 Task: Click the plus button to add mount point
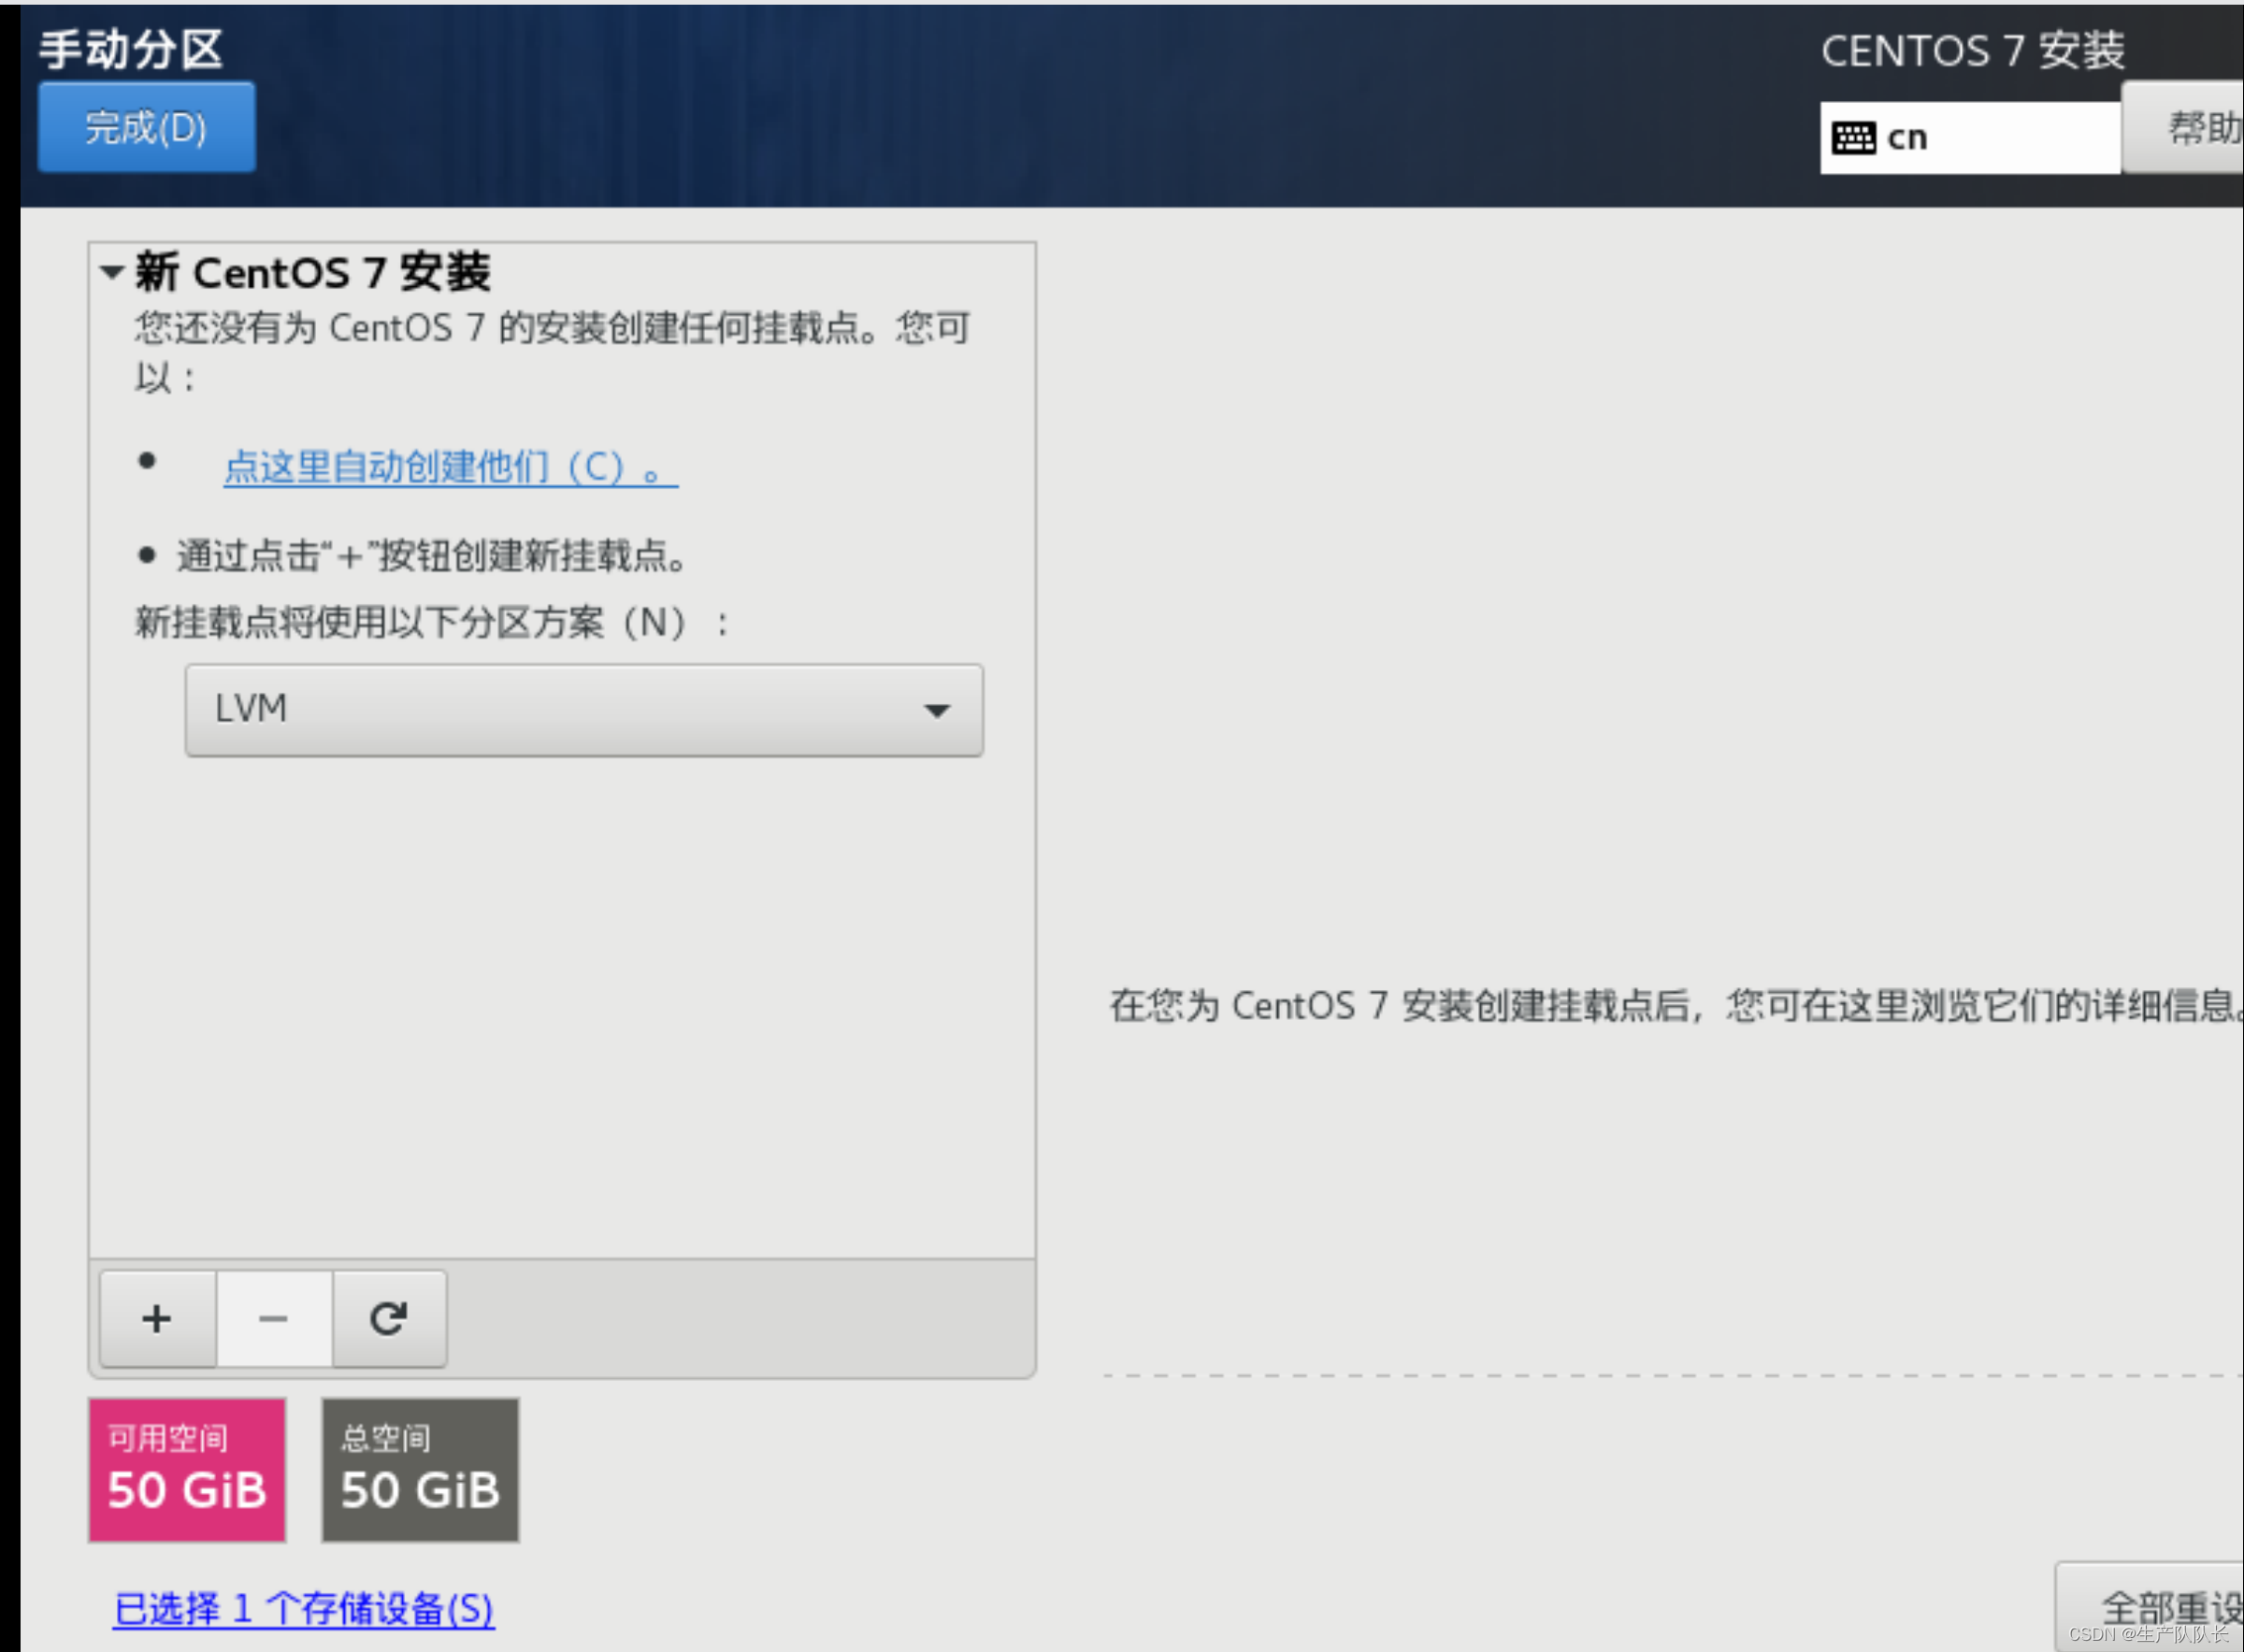coord(157,1319)
